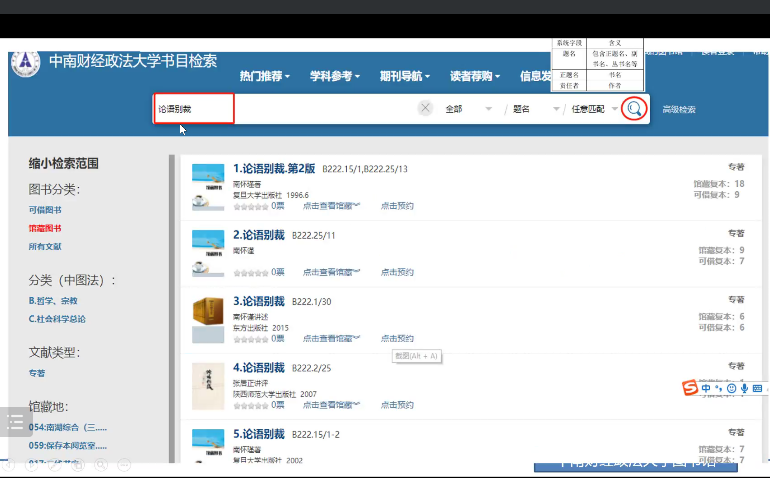The width and height of the screenshot is (770, 478).
Task: Filter results by 可借图书
Action: pos(45,211)
